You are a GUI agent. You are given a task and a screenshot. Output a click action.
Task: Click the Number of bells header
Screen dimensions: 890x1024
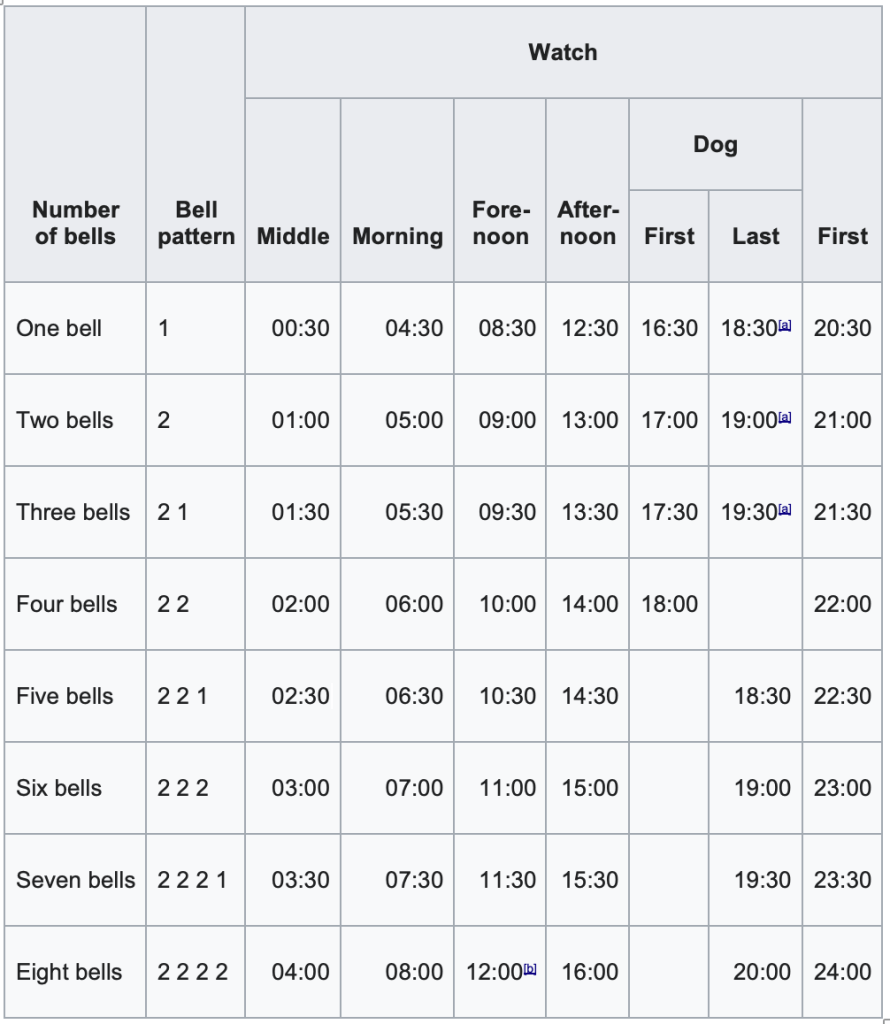coord(75,223)
